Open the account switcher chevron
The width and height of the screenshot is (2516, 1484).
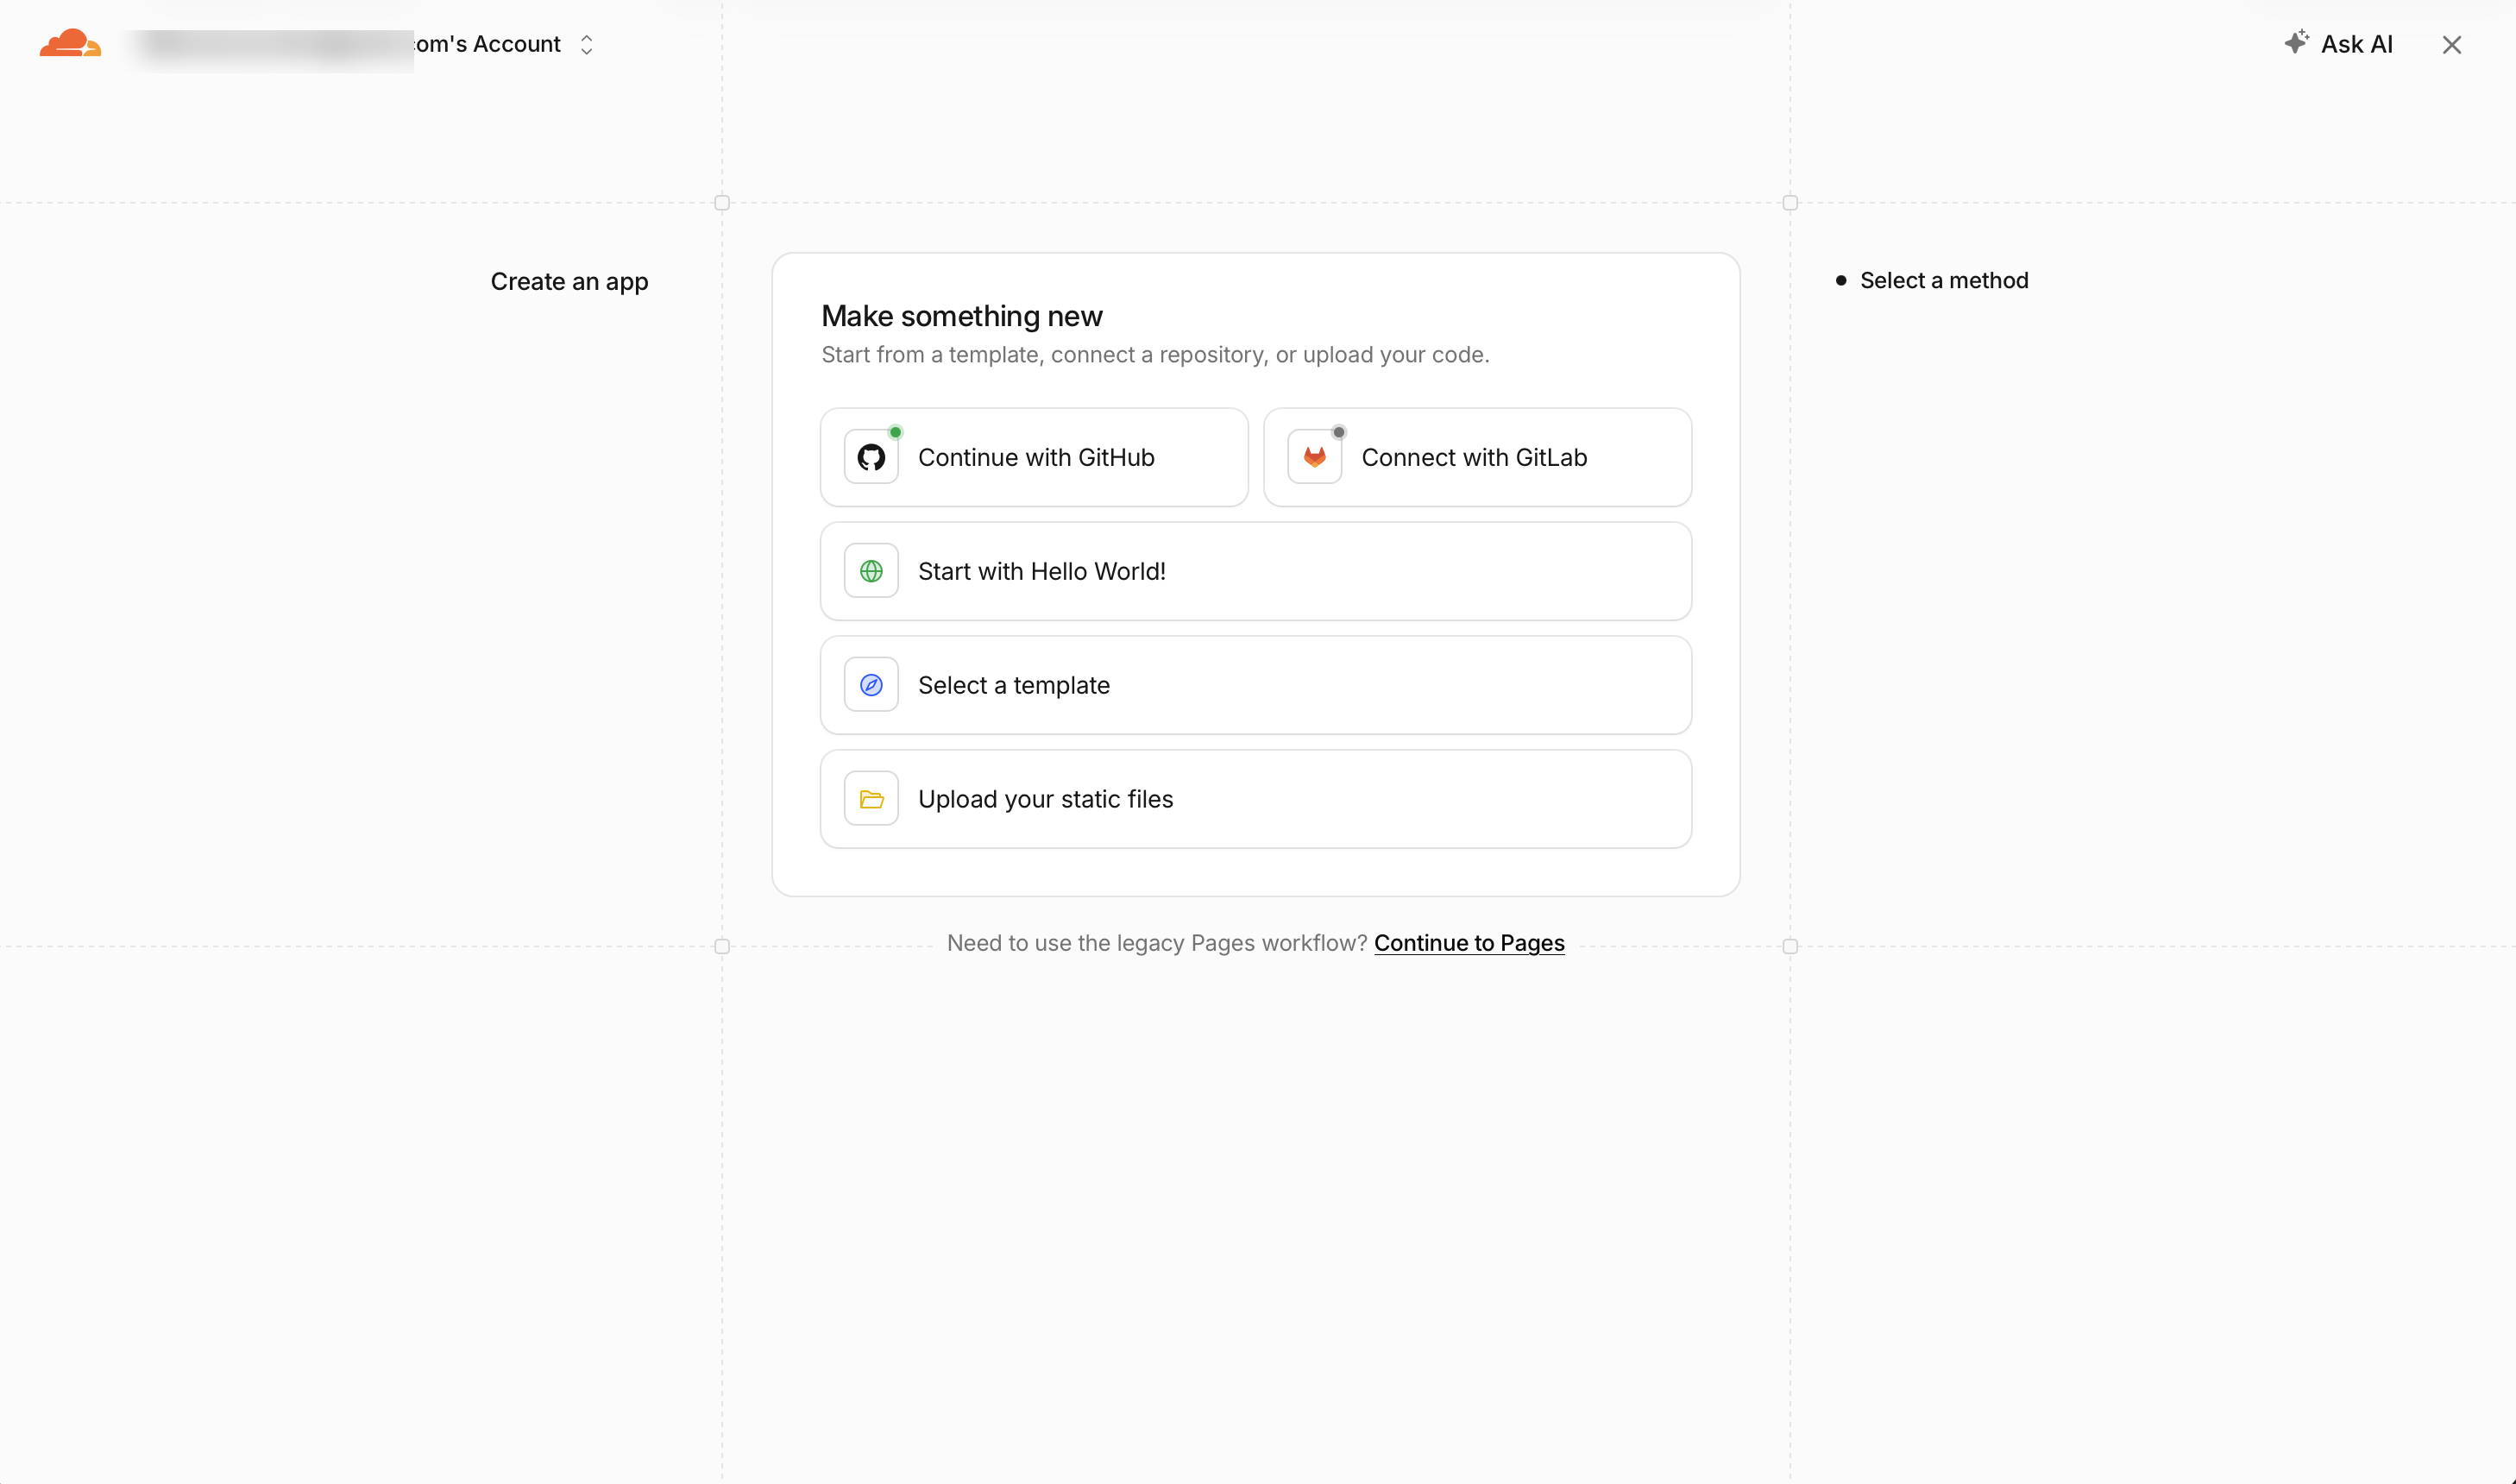pyautogui.click(x=587, y=45)
